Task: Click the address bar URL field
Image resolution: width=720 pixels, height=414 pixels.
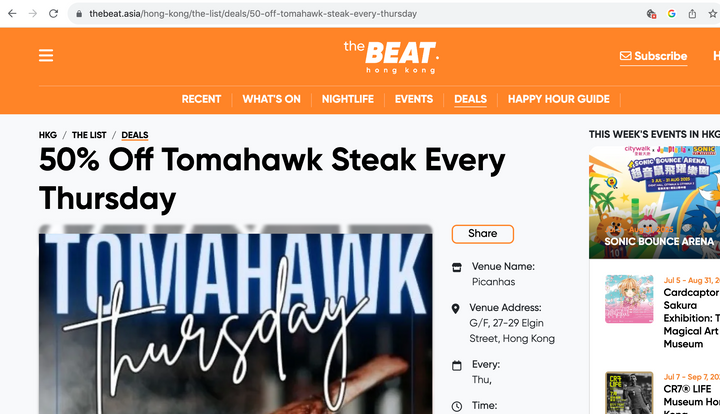Action: 358,14
